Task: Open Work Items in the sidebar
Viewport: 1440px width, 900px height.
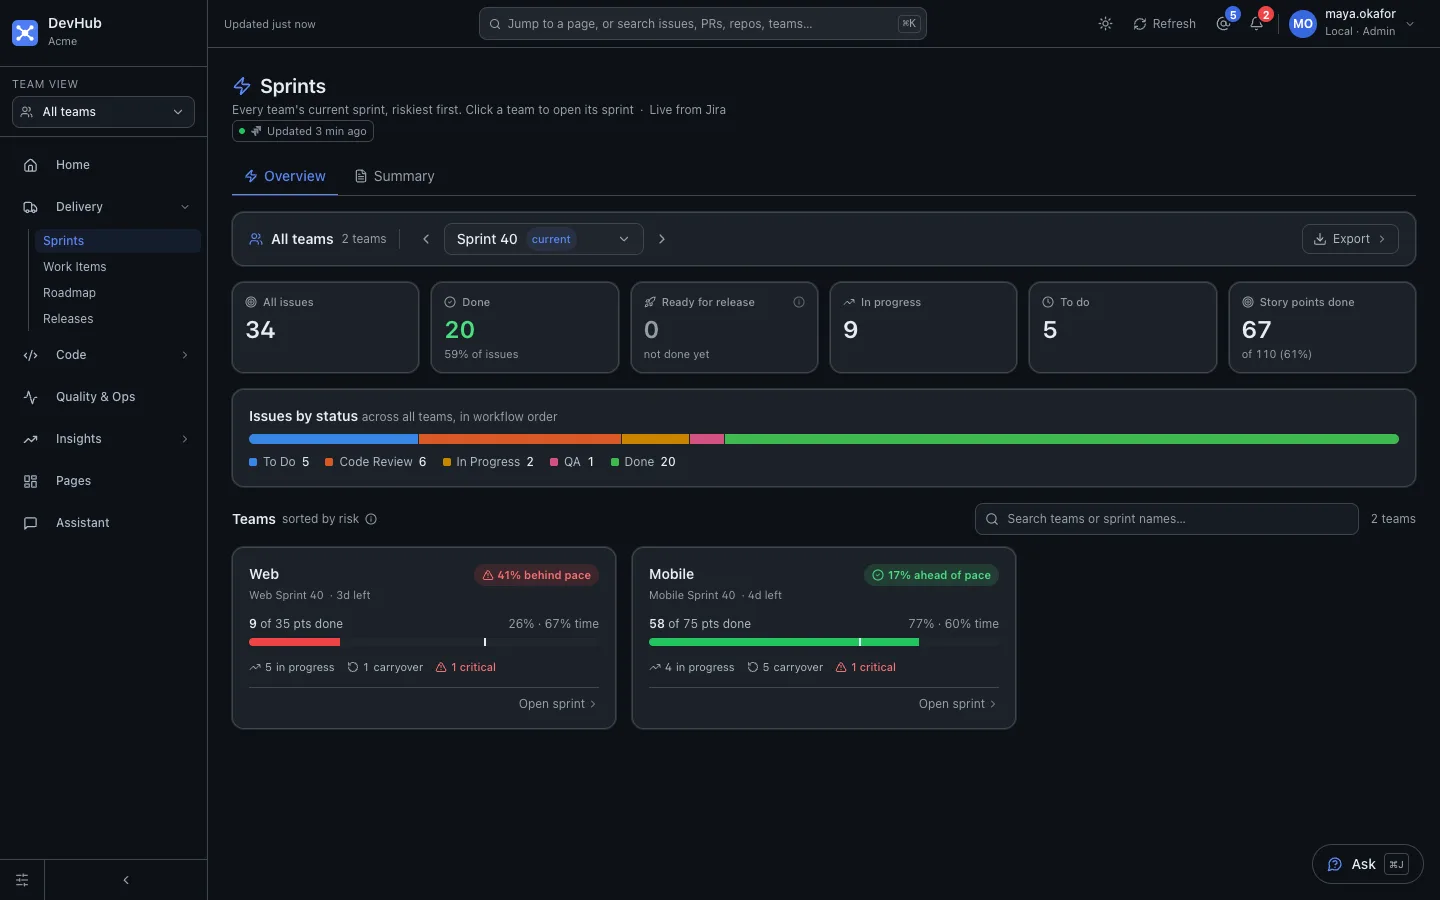Action: point(116,267)
